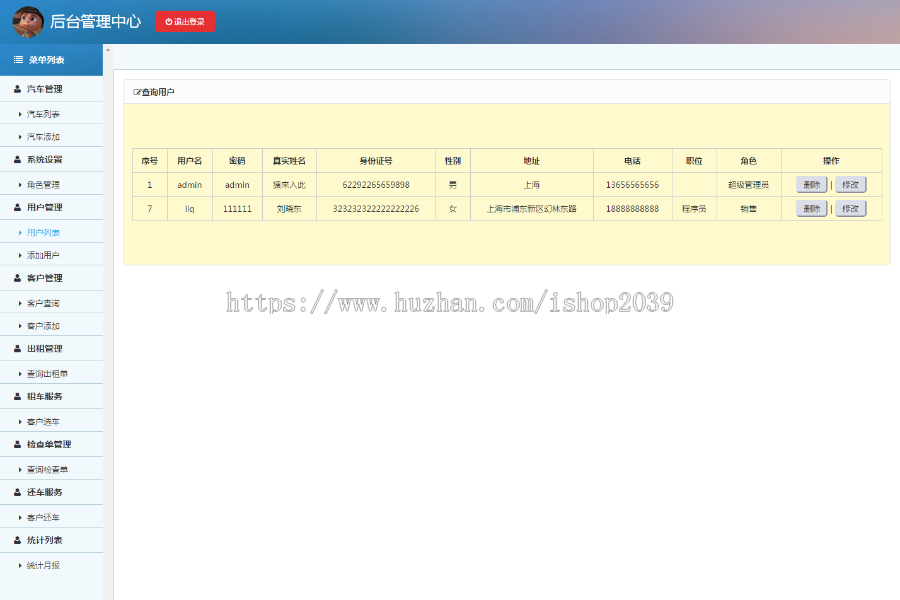Click the person icon beside 还车服务

(x=17, y=492)
